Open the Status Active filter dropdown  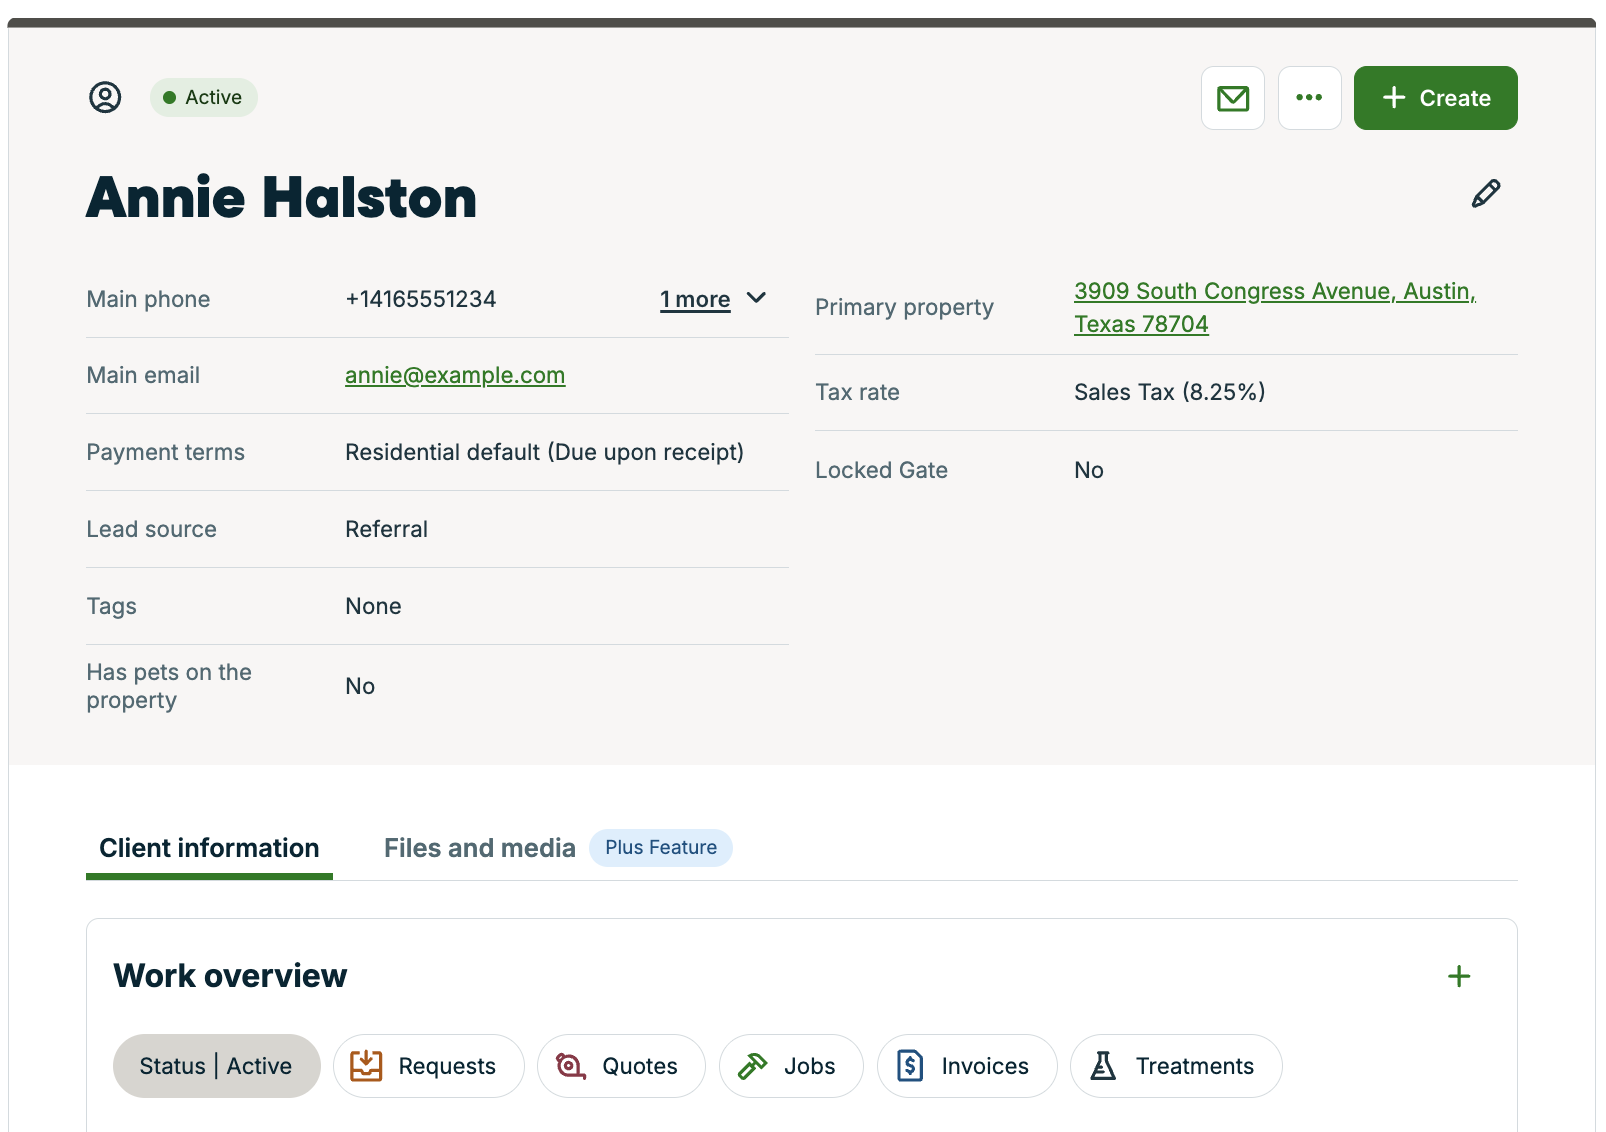tap(216, 1066)
